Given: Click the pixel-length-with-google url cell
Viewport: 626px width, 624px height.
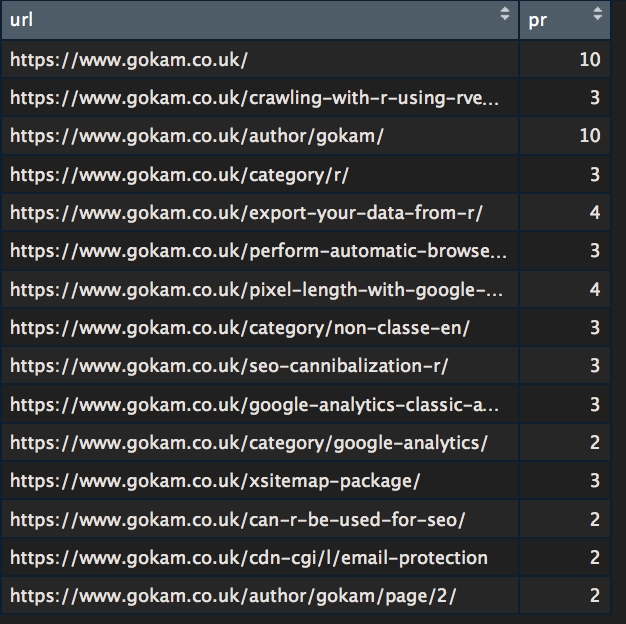Looking at the screenshot, I should coord(256,290).
